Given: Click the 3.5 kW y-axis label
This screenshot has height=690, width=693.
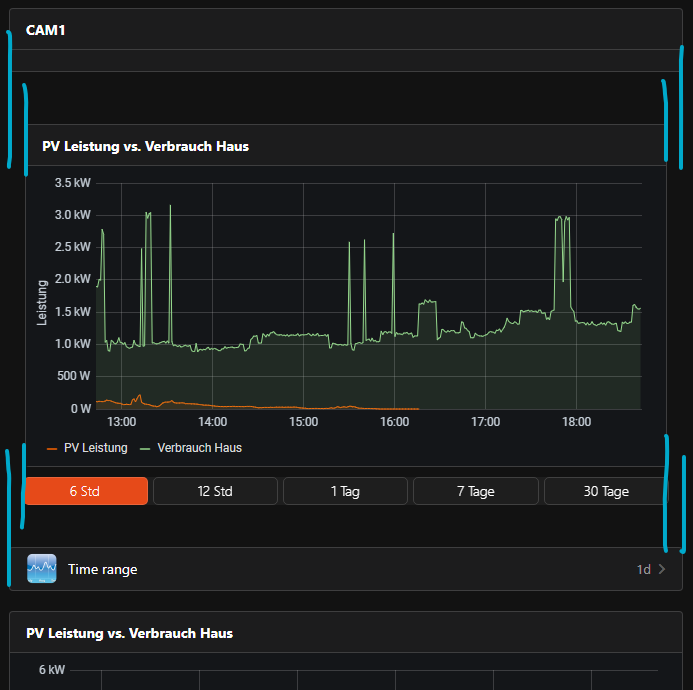Looking at the screenshot, I should [x=73, y=183].
